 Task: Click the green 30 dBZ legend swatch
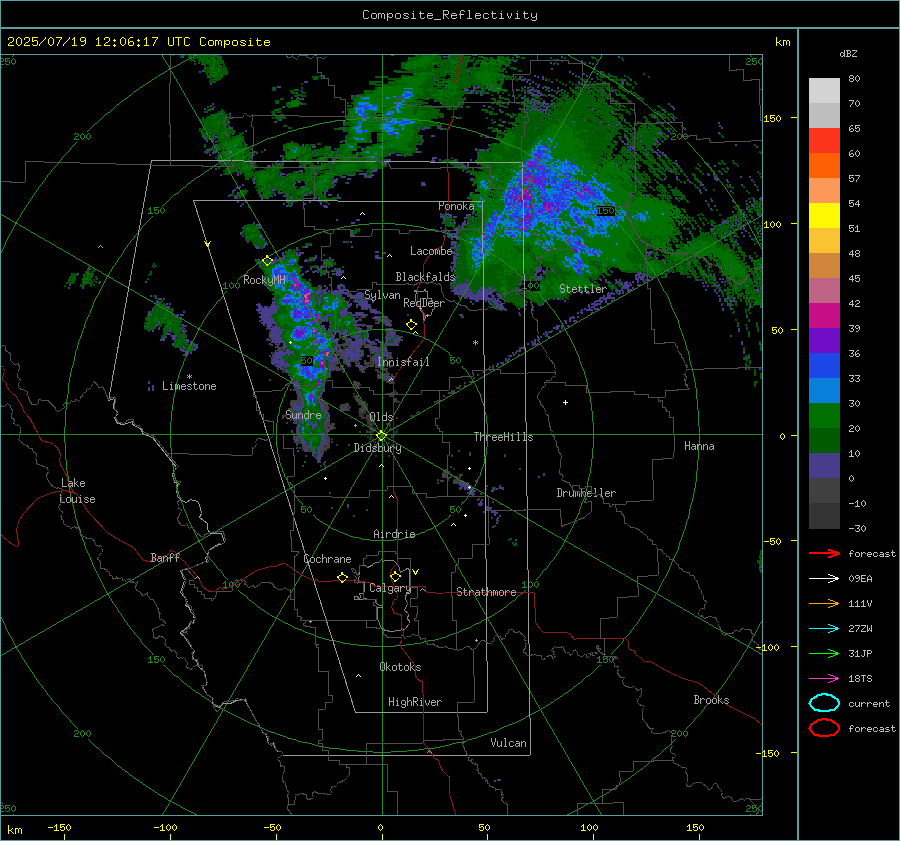click(824, 415)
